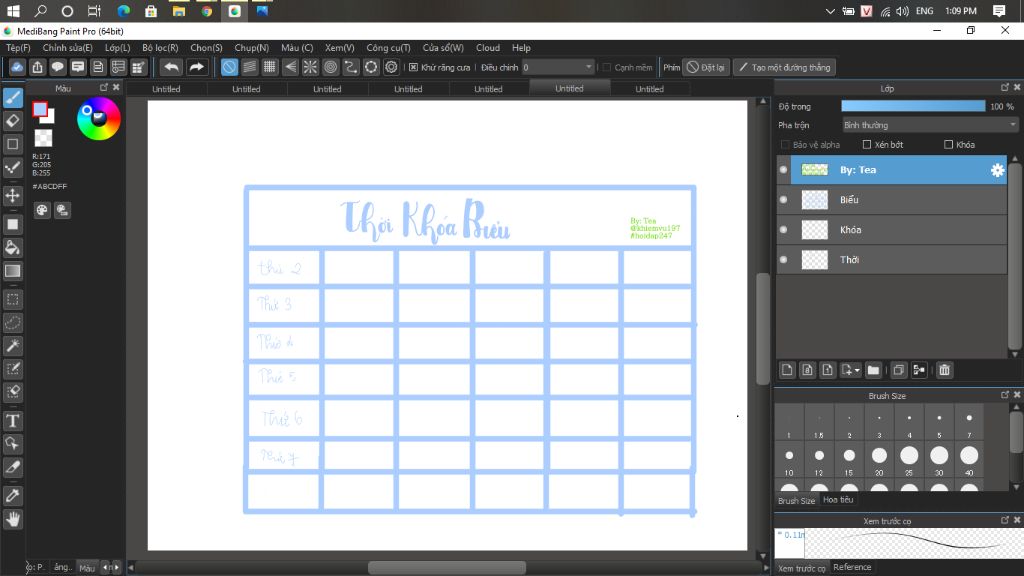Select the Fill rectangle tool
Screen dimensions: 1024x576
[x=12, y=225]
